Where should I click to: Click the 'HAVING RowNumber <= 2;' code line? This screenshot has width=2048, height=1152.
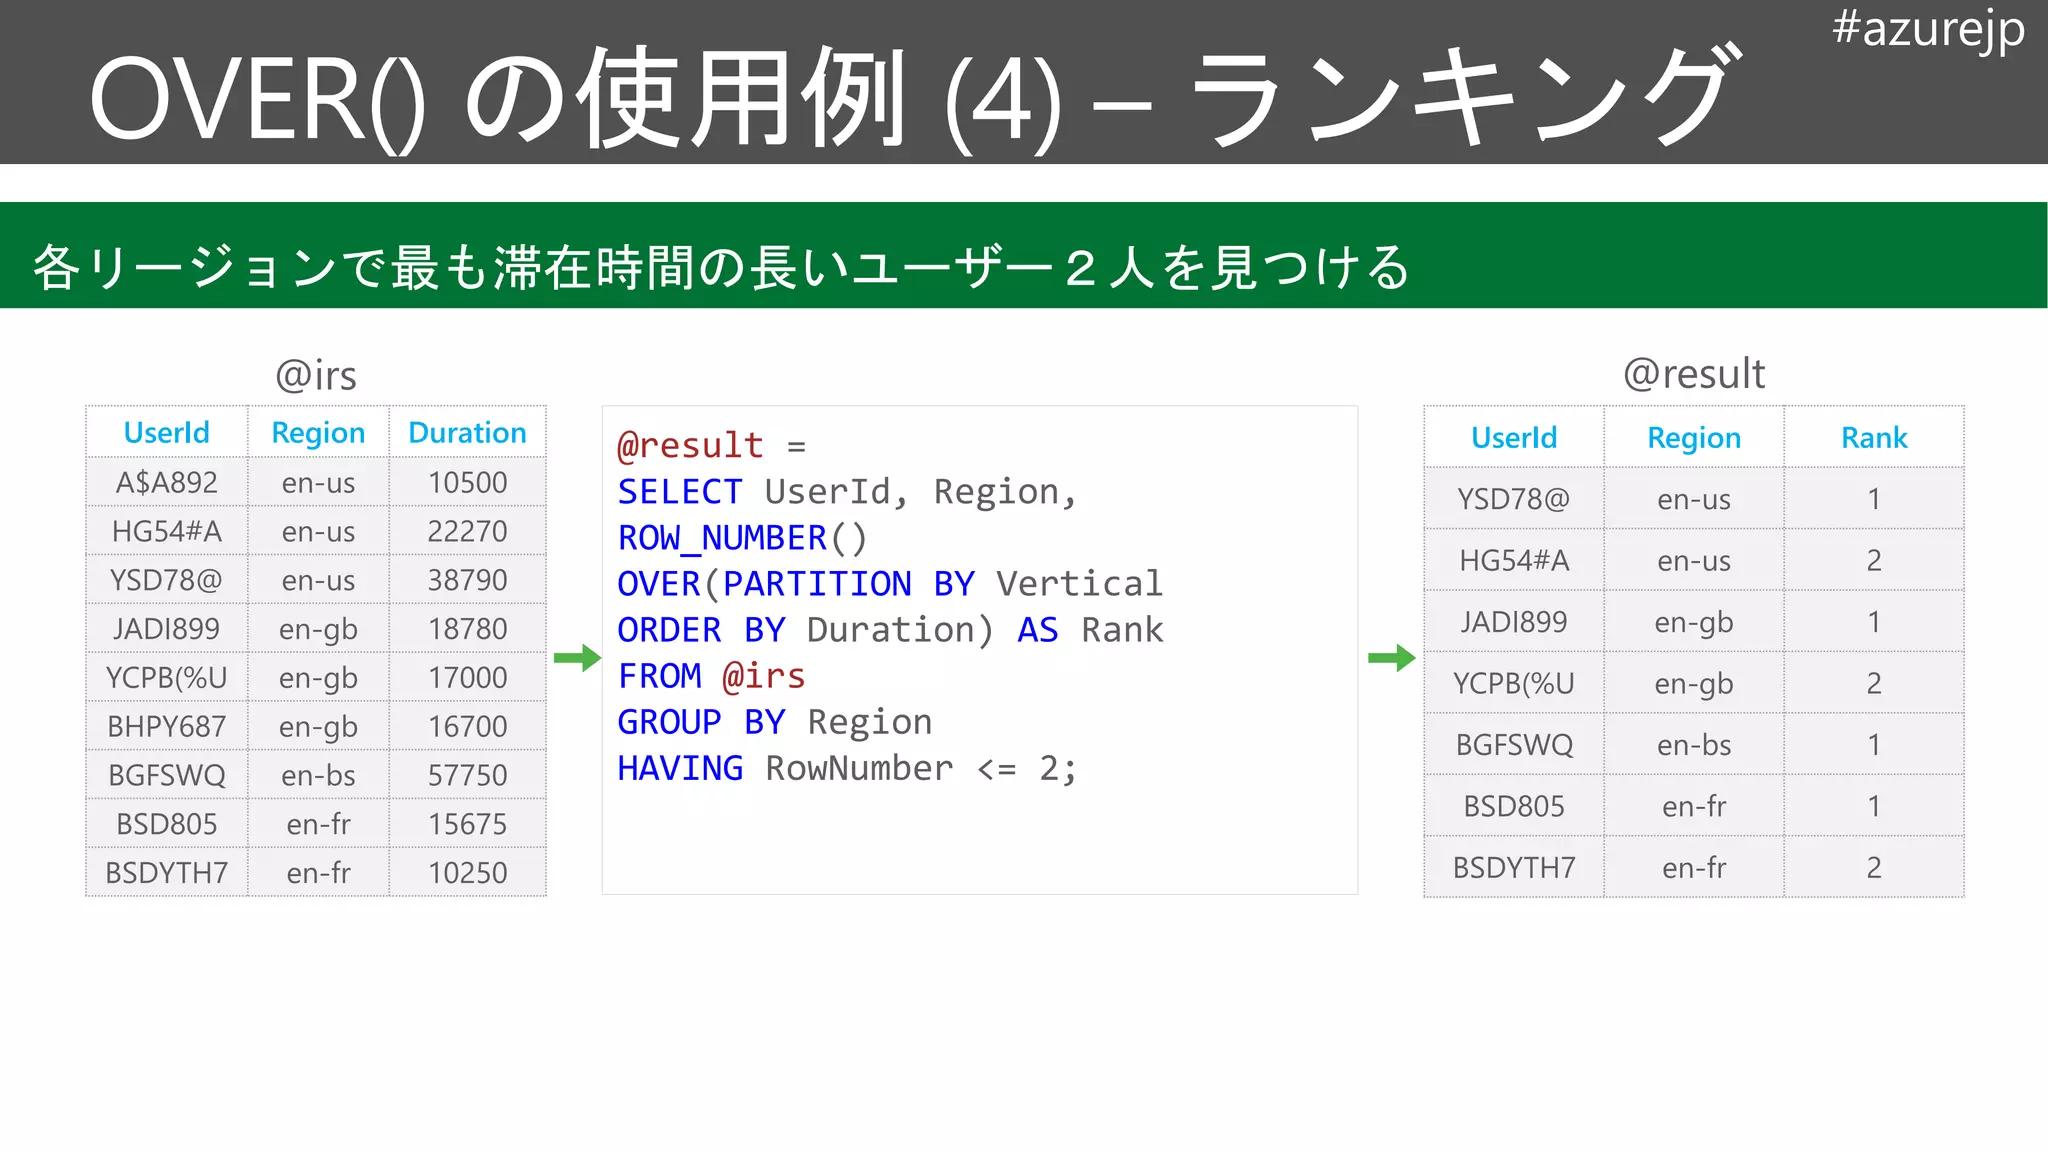[847, 768]
